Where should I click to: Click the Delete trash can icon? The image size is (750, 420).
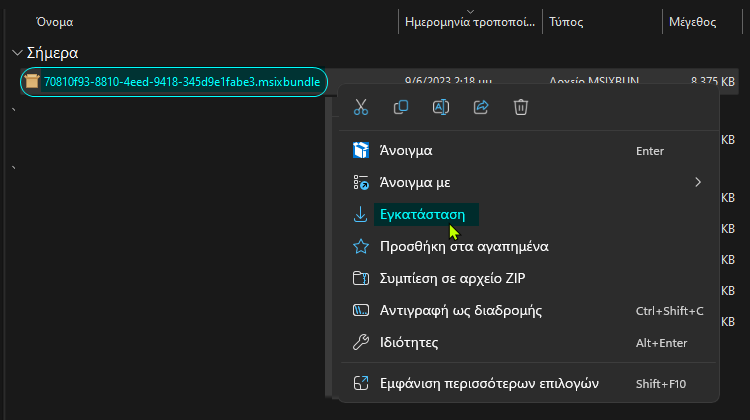521,107
